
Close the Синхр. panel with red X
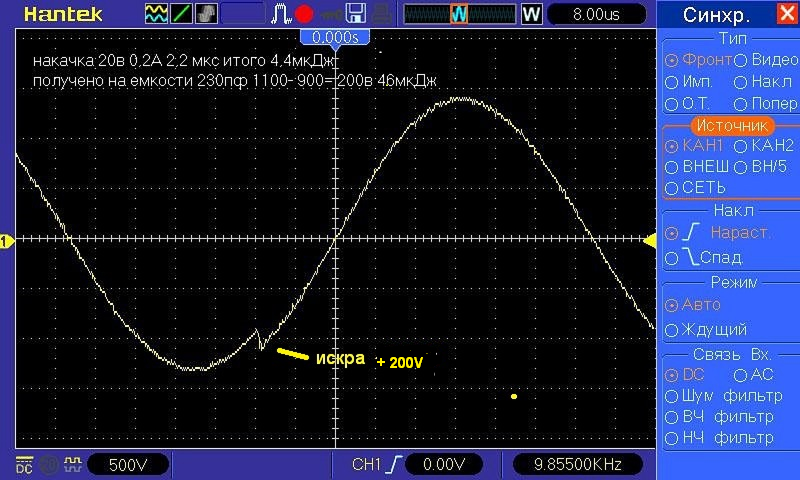click(787, 13)
